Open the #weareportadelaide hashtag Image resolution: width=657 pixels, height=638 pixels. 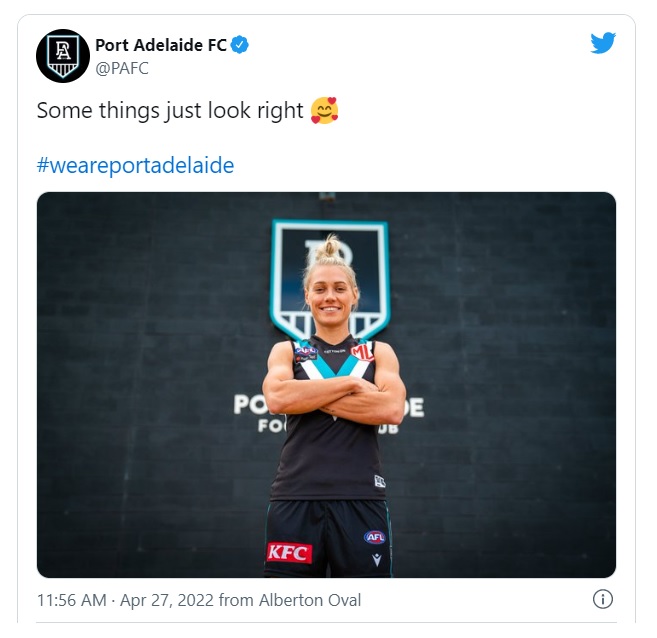click(135, 165)
